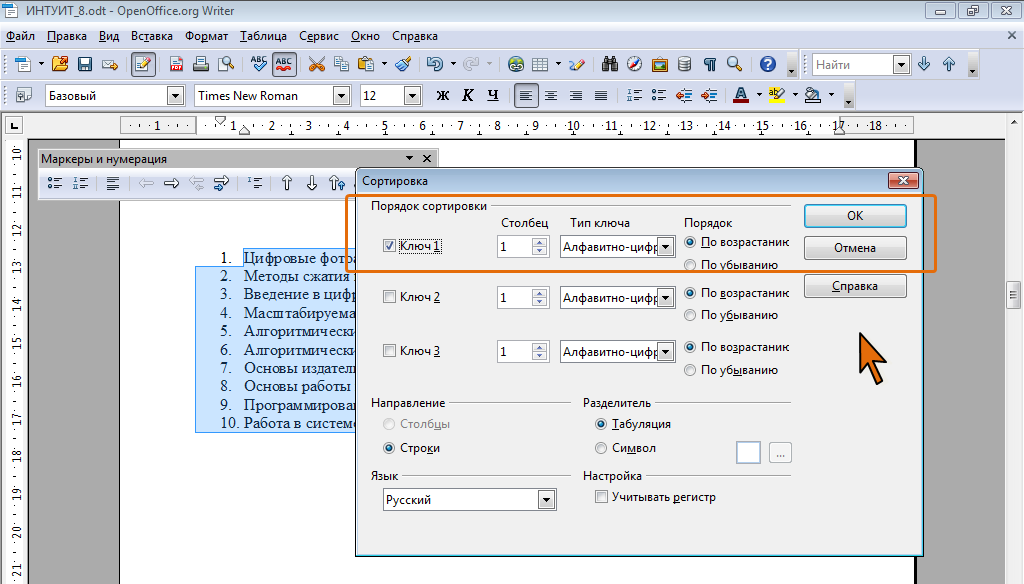Open the Найти search box dropdown
The height and width of the screenshot is (584, 1024).
[x=901, y=65]
